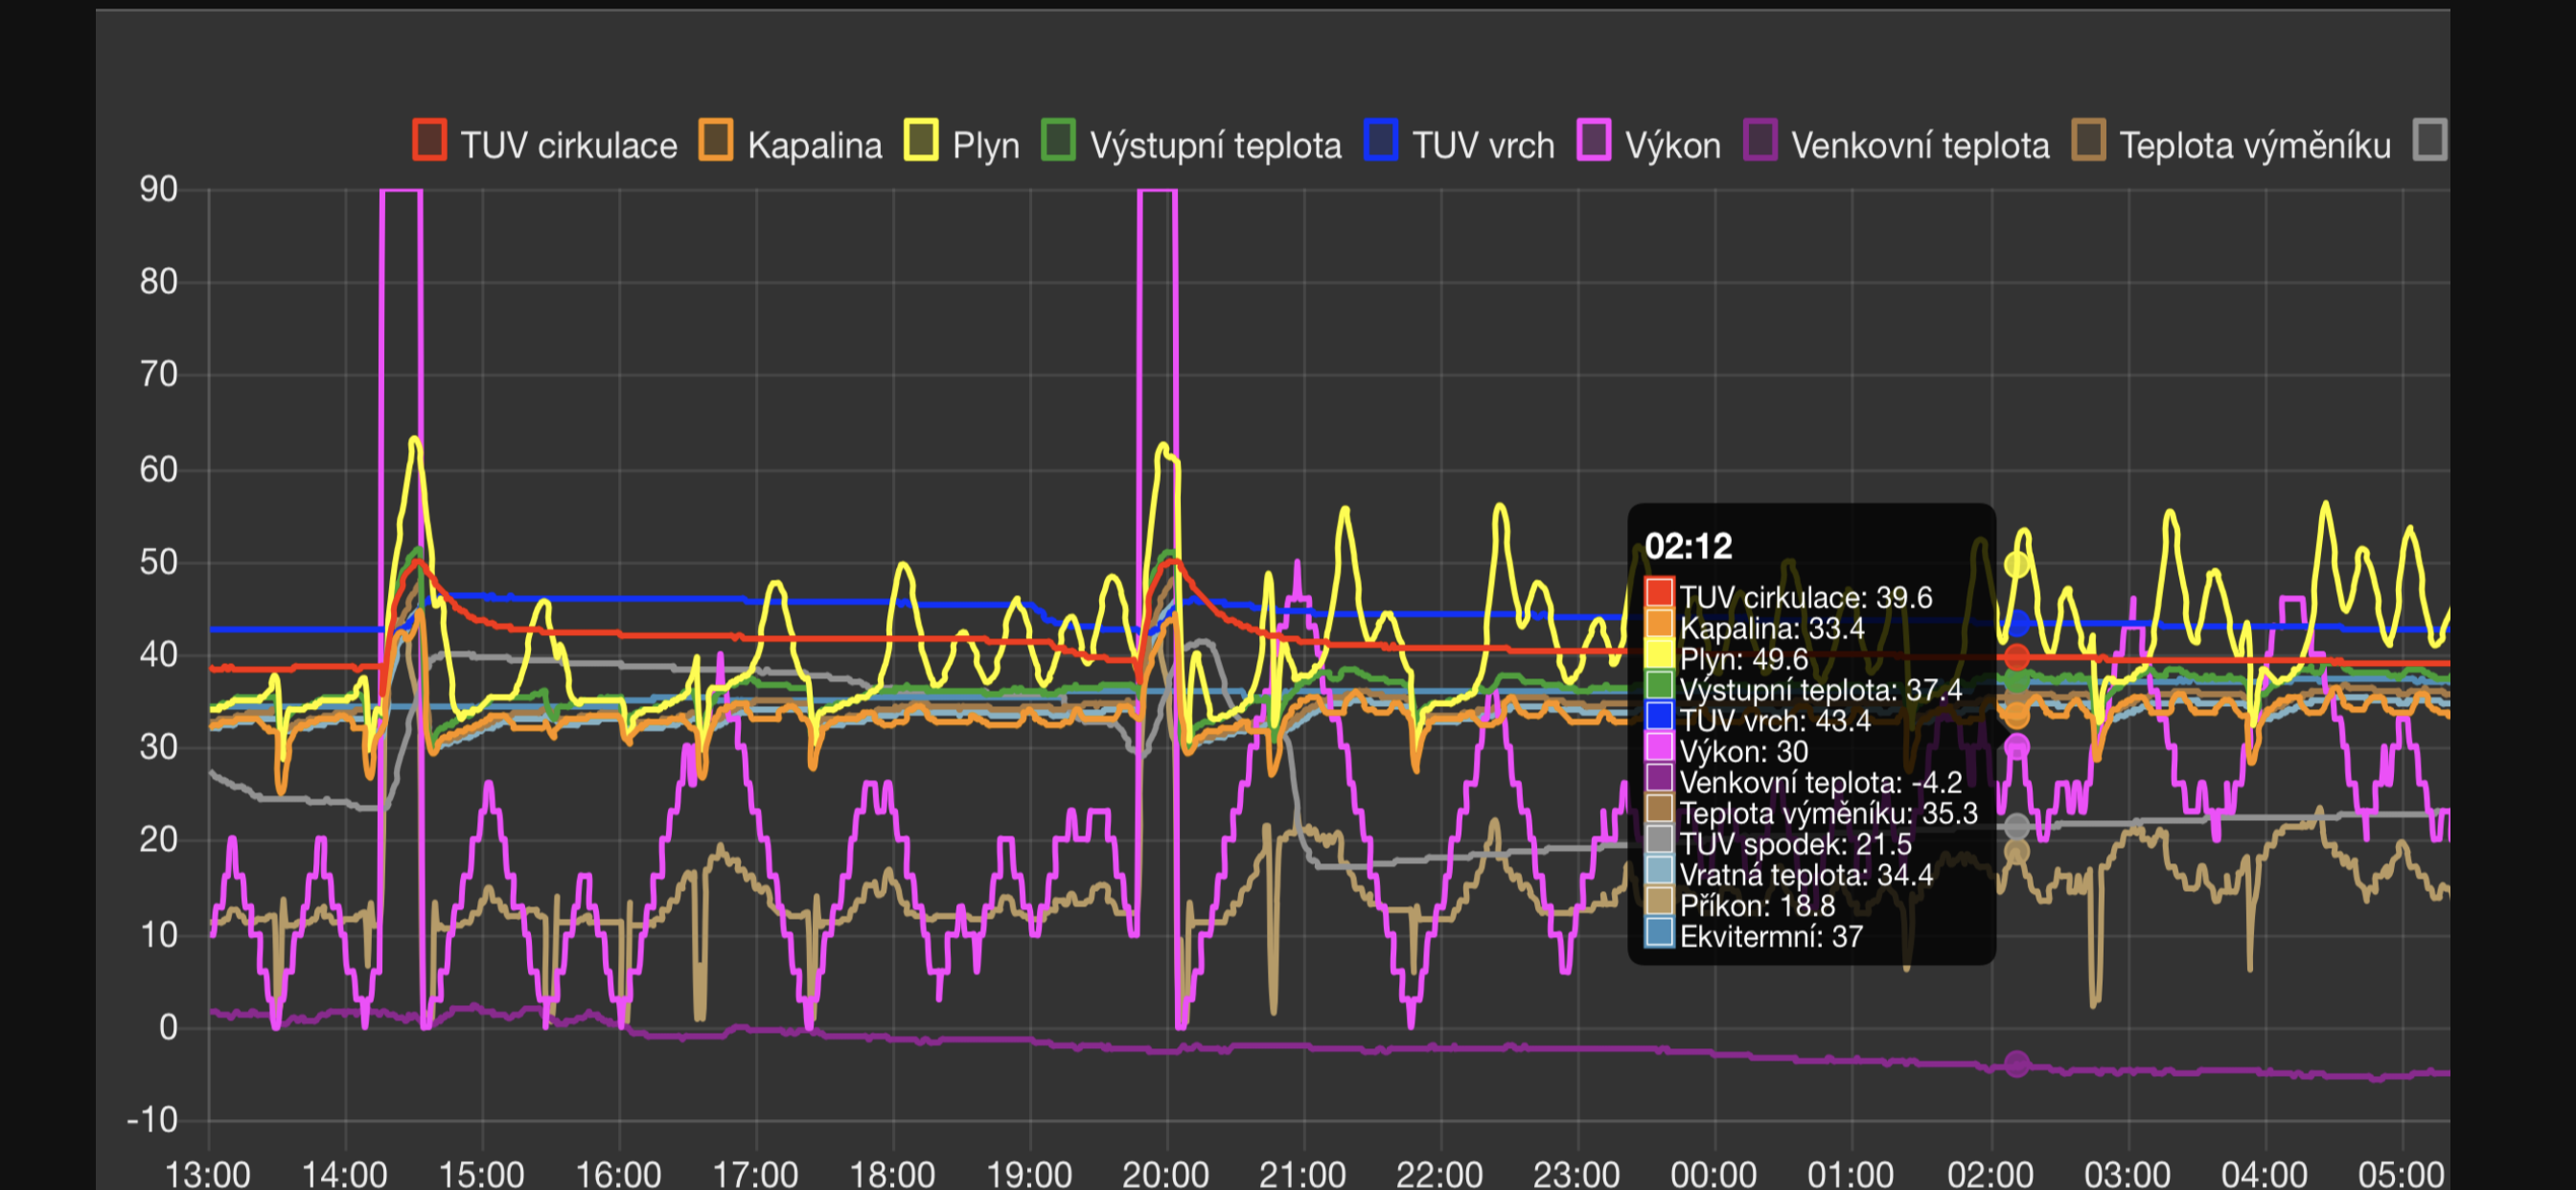Click the top of the first Výkon spike

tap(401, 190)
